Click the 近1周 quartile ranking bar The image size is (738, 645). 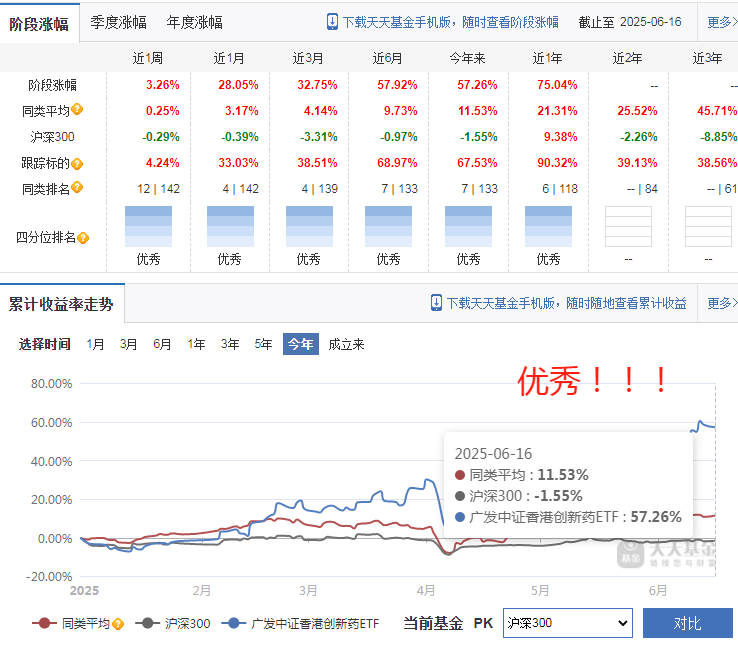pos(148,226)
